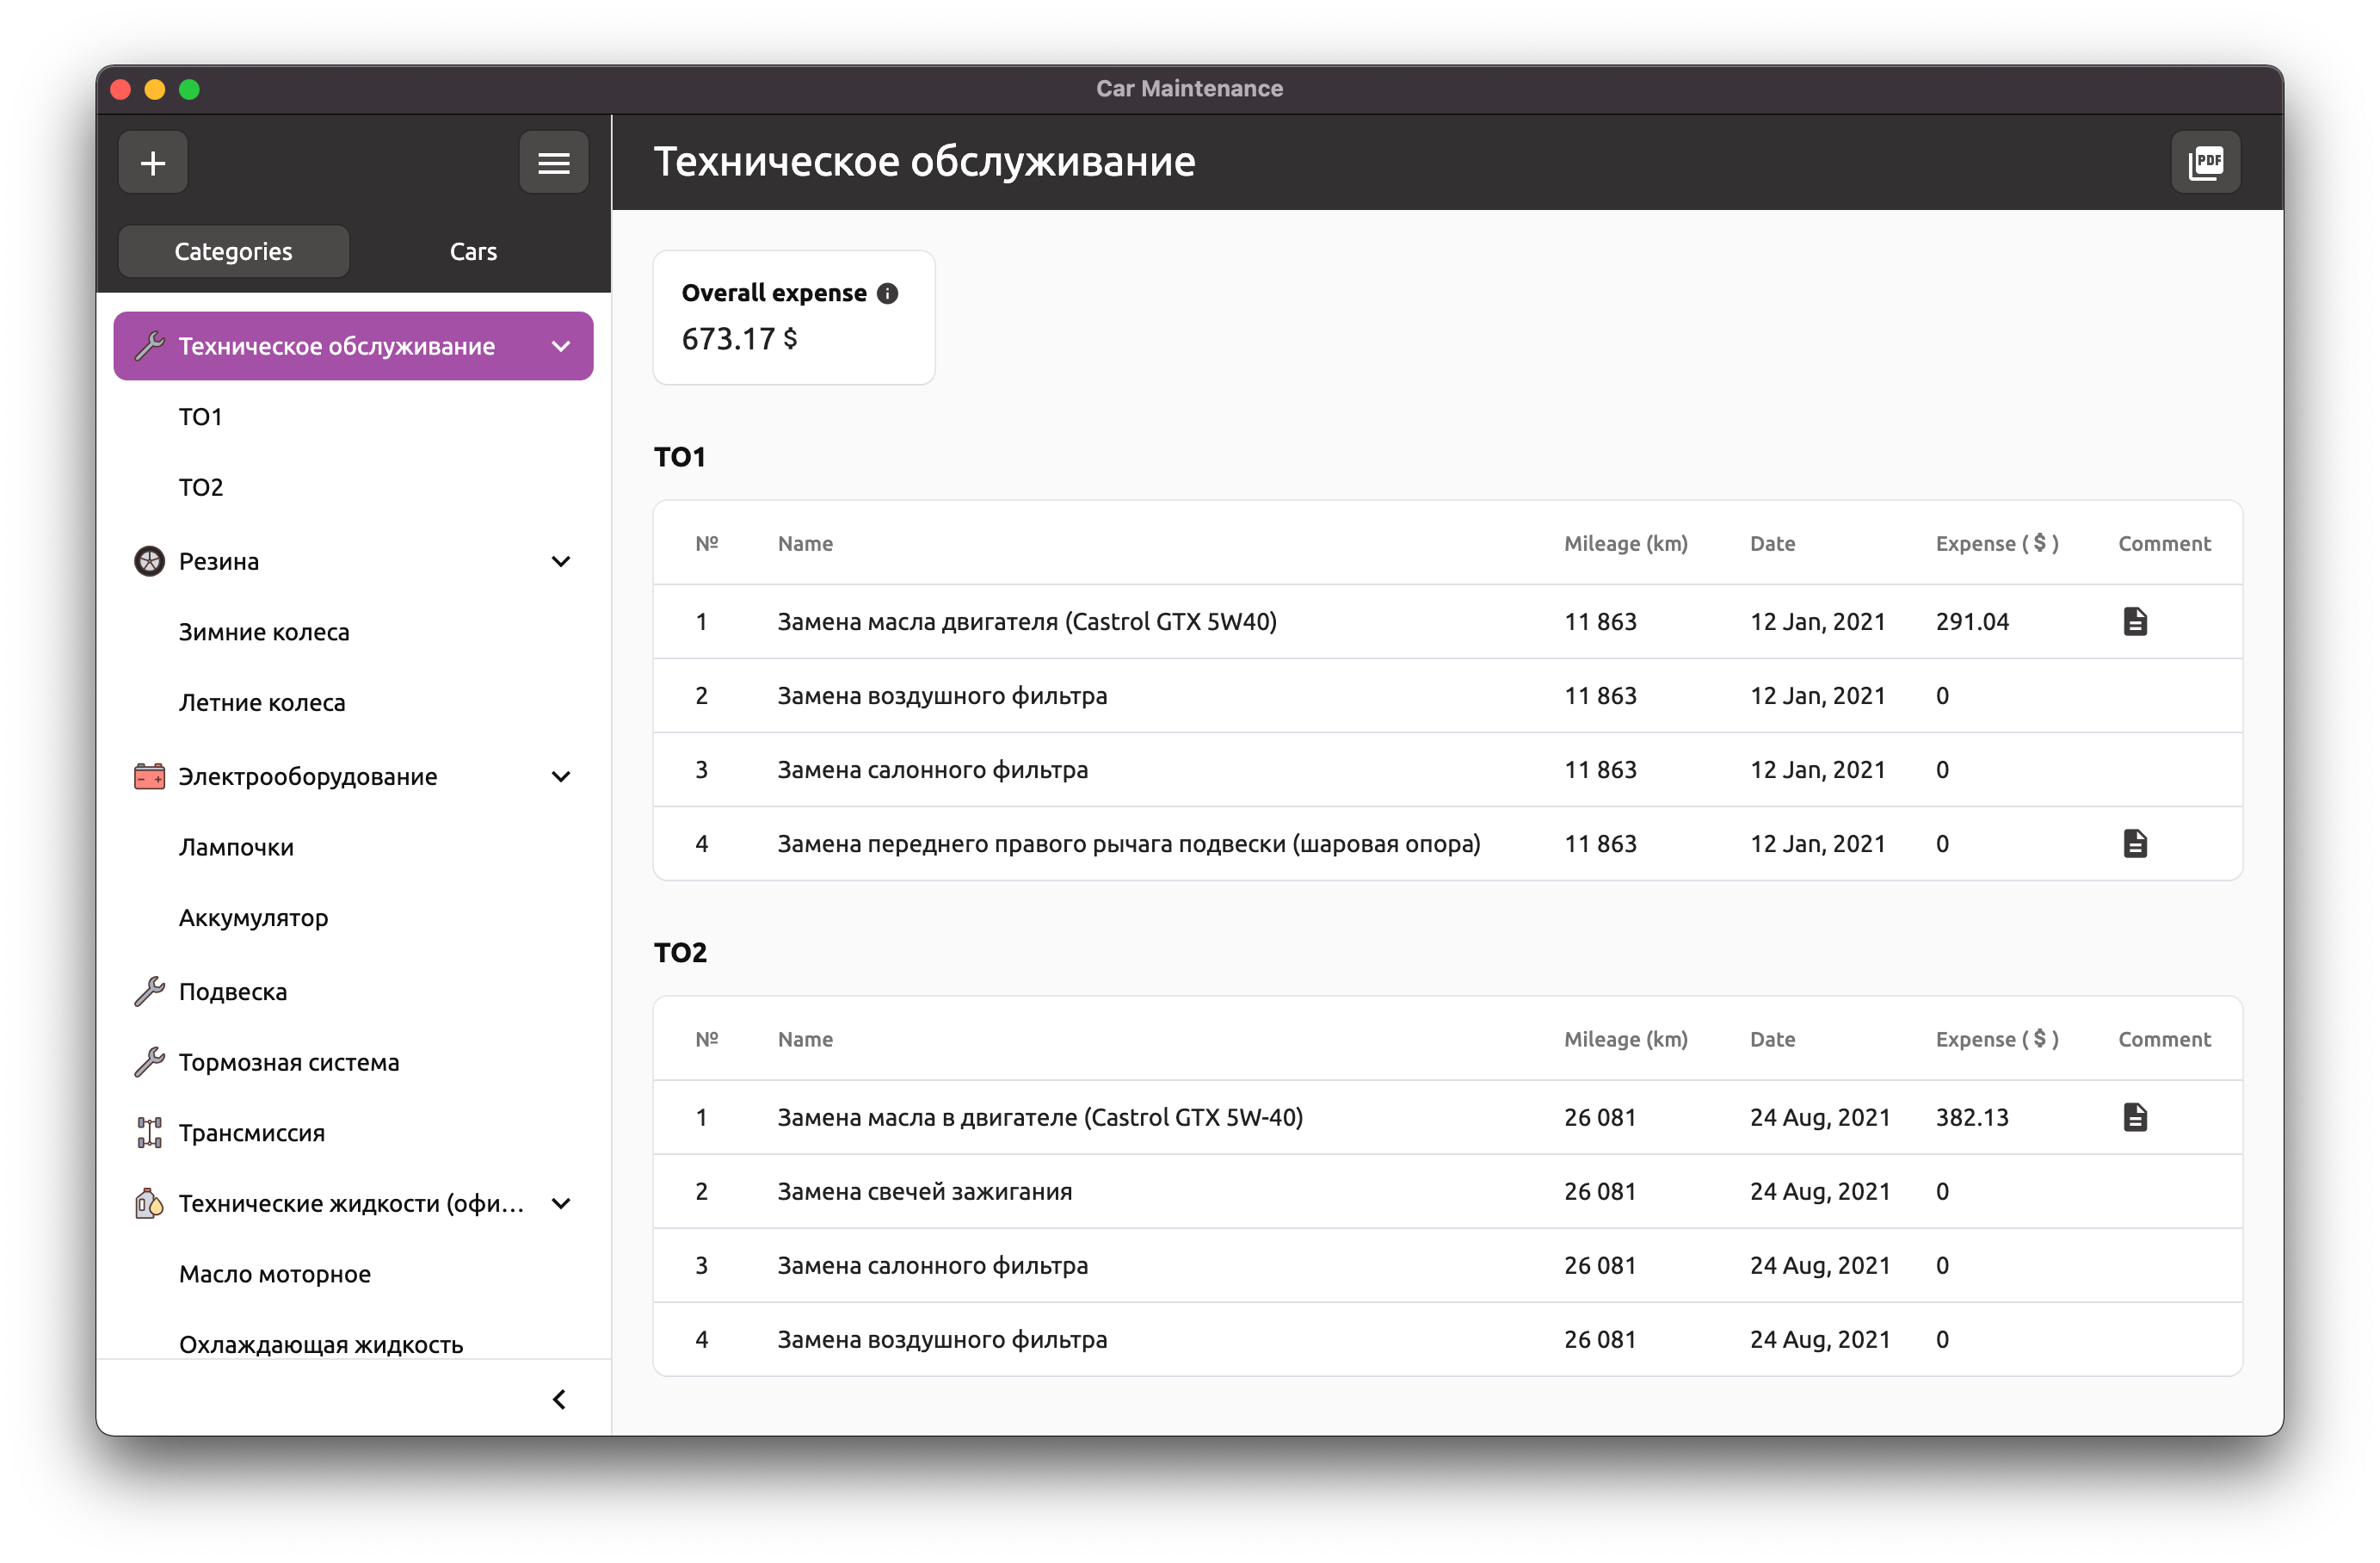
Task: Open the hamburger menu button
Action: click(x=553, y=162)
